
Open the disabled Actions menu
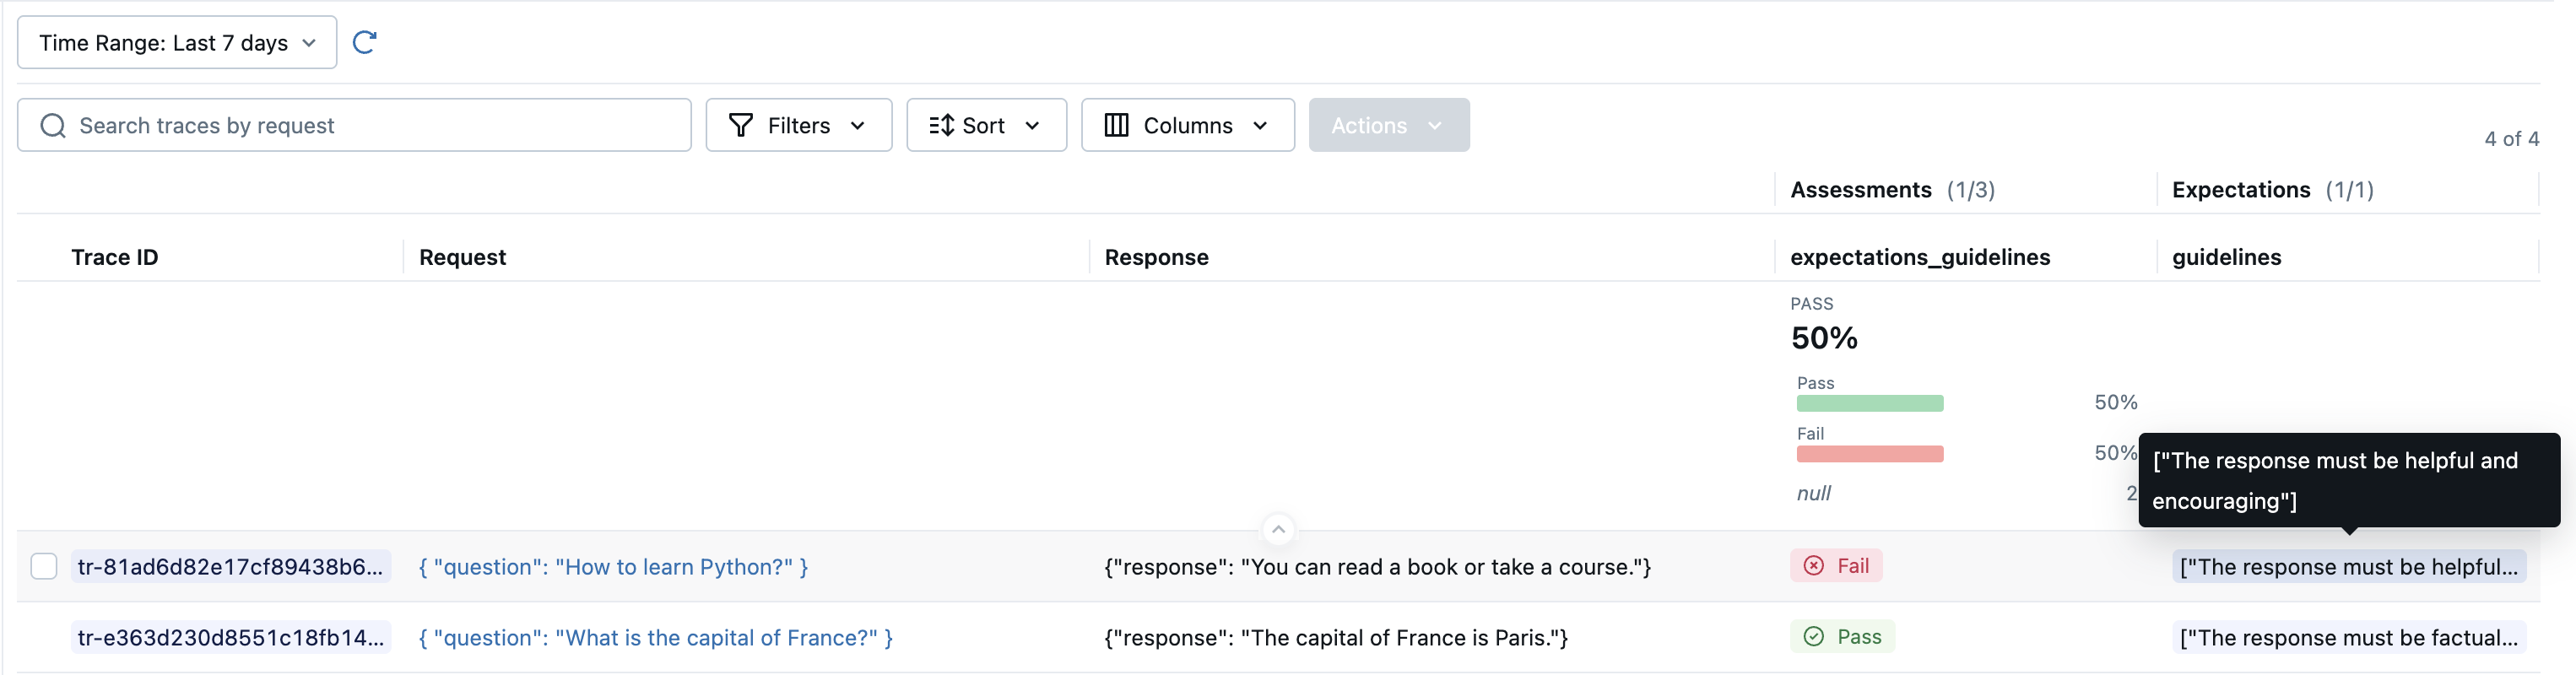point(1388,125)
